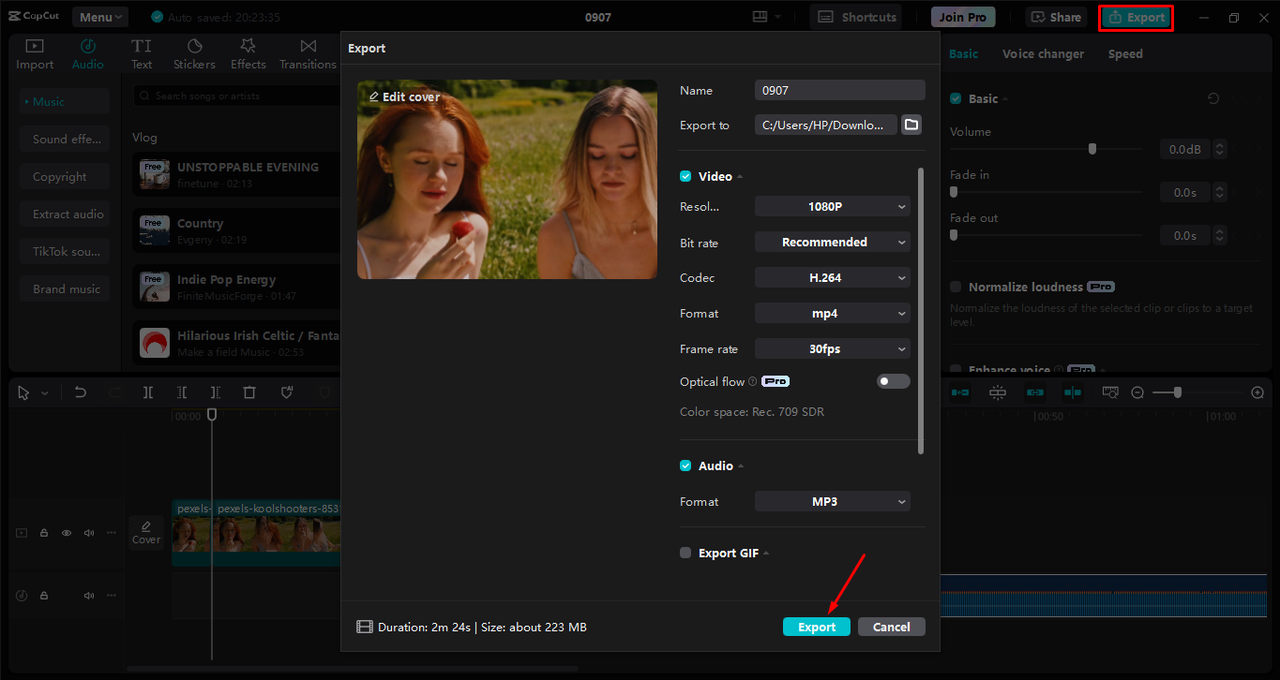The height and width of the screenshot is (680, 1280).
Task: Enable Normalize loudness checkbox
Action: (956, 287)
